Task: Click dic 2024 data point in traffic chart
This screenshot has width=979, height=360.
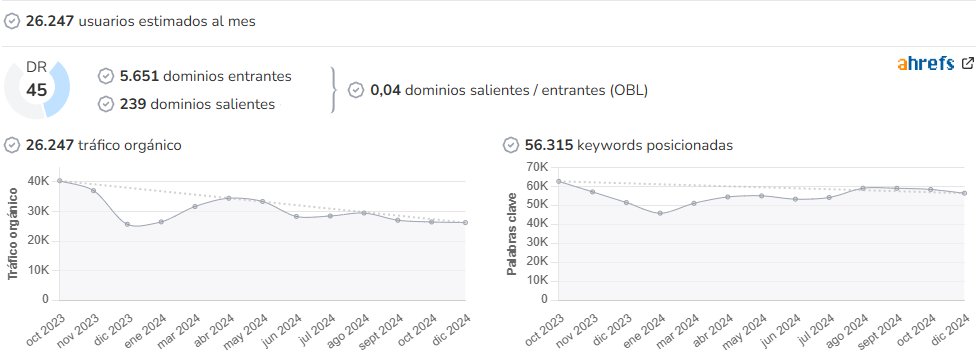Action: tap(465, 223)
